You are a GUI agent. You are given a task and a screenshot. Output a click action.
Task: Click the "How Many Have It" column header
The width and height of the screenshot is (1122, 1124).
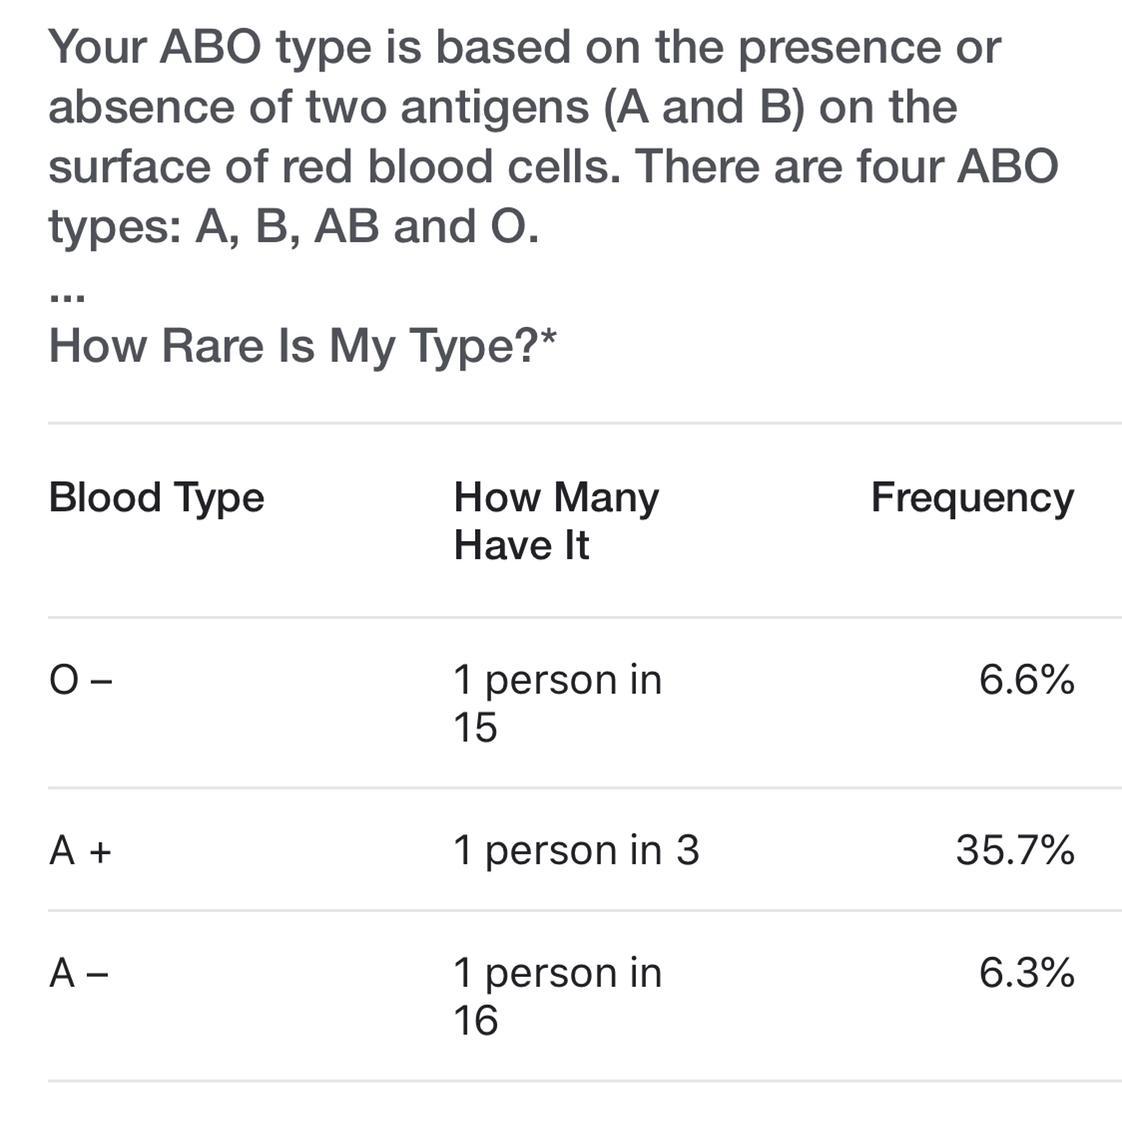coord(555,520)
